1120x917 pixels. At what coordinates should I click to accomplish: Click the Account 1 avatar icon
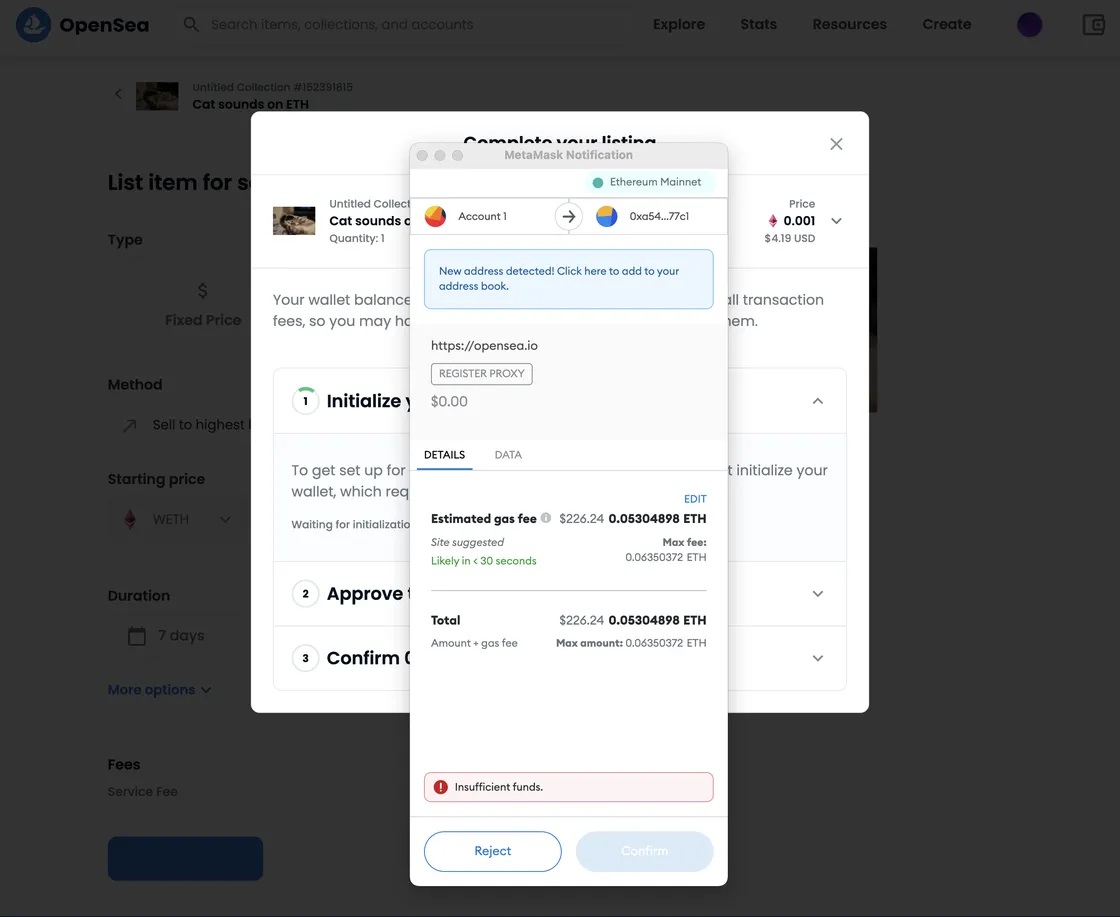click(435, 216)
